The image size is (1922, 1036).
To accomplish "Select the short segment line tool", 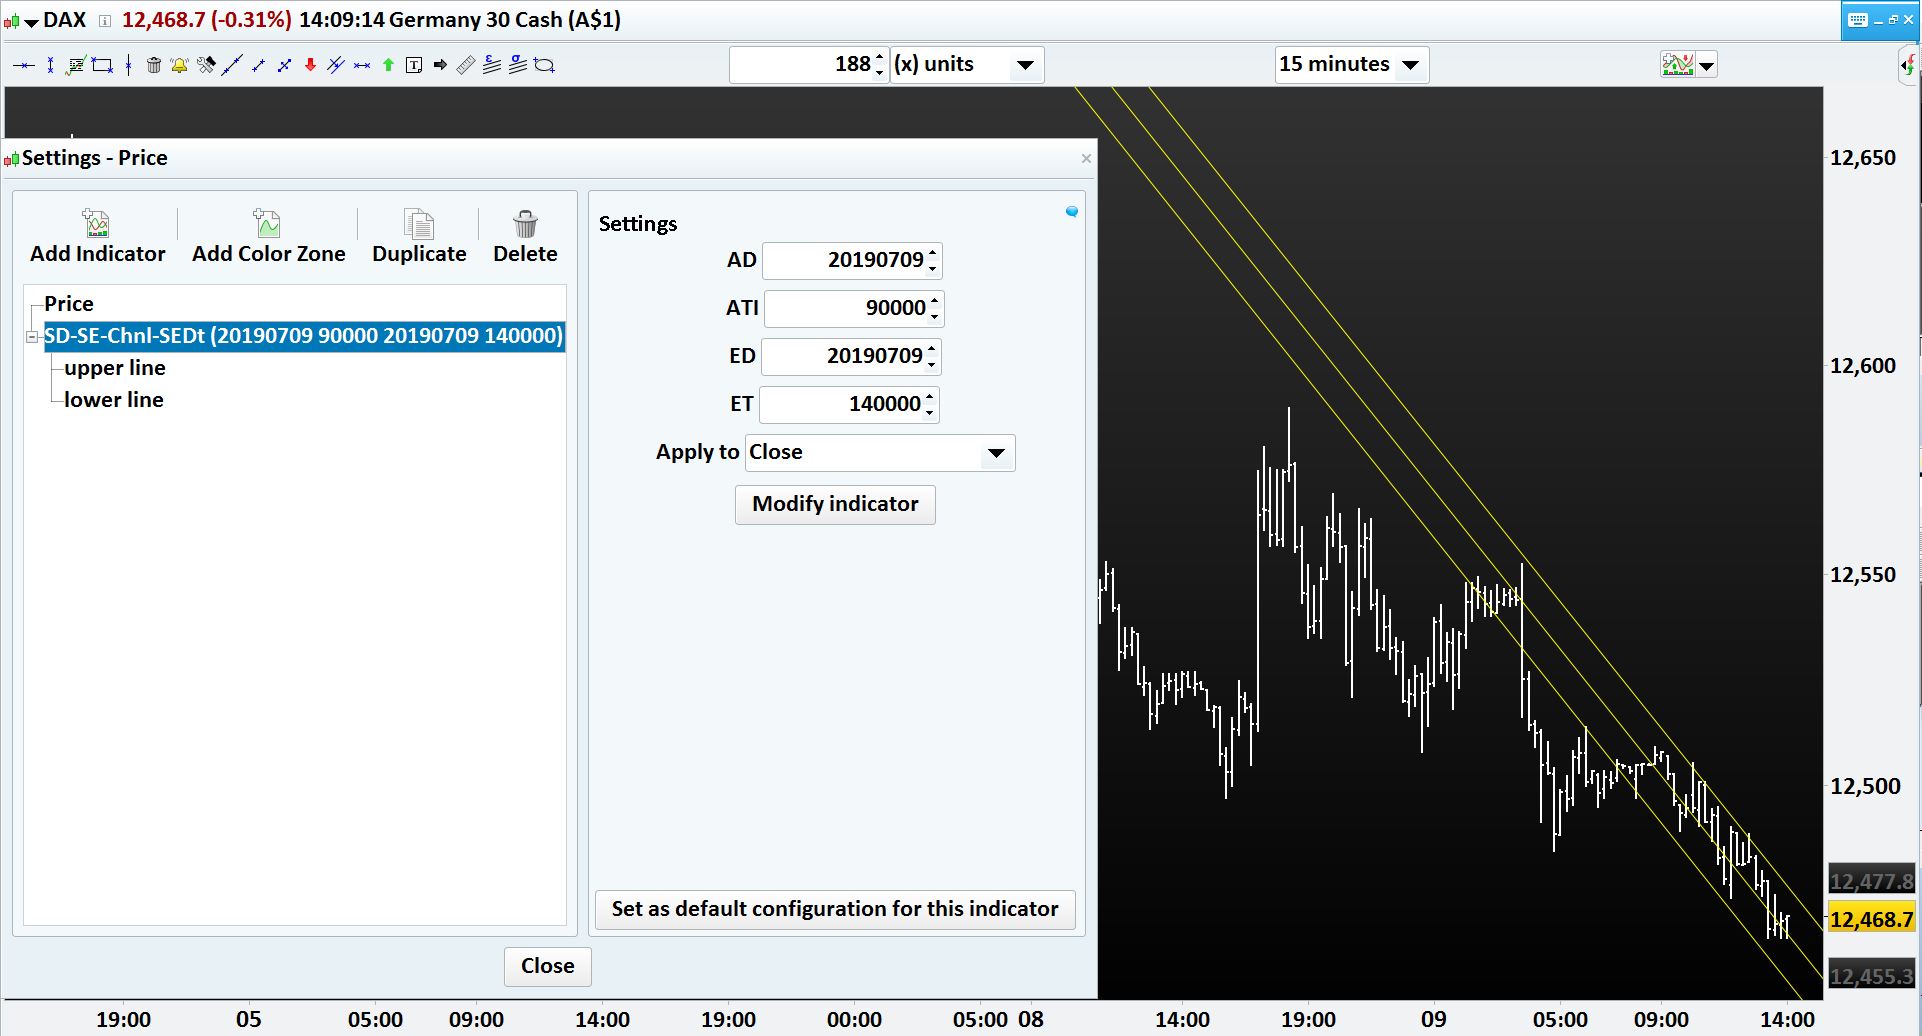I will click(258, 66).
